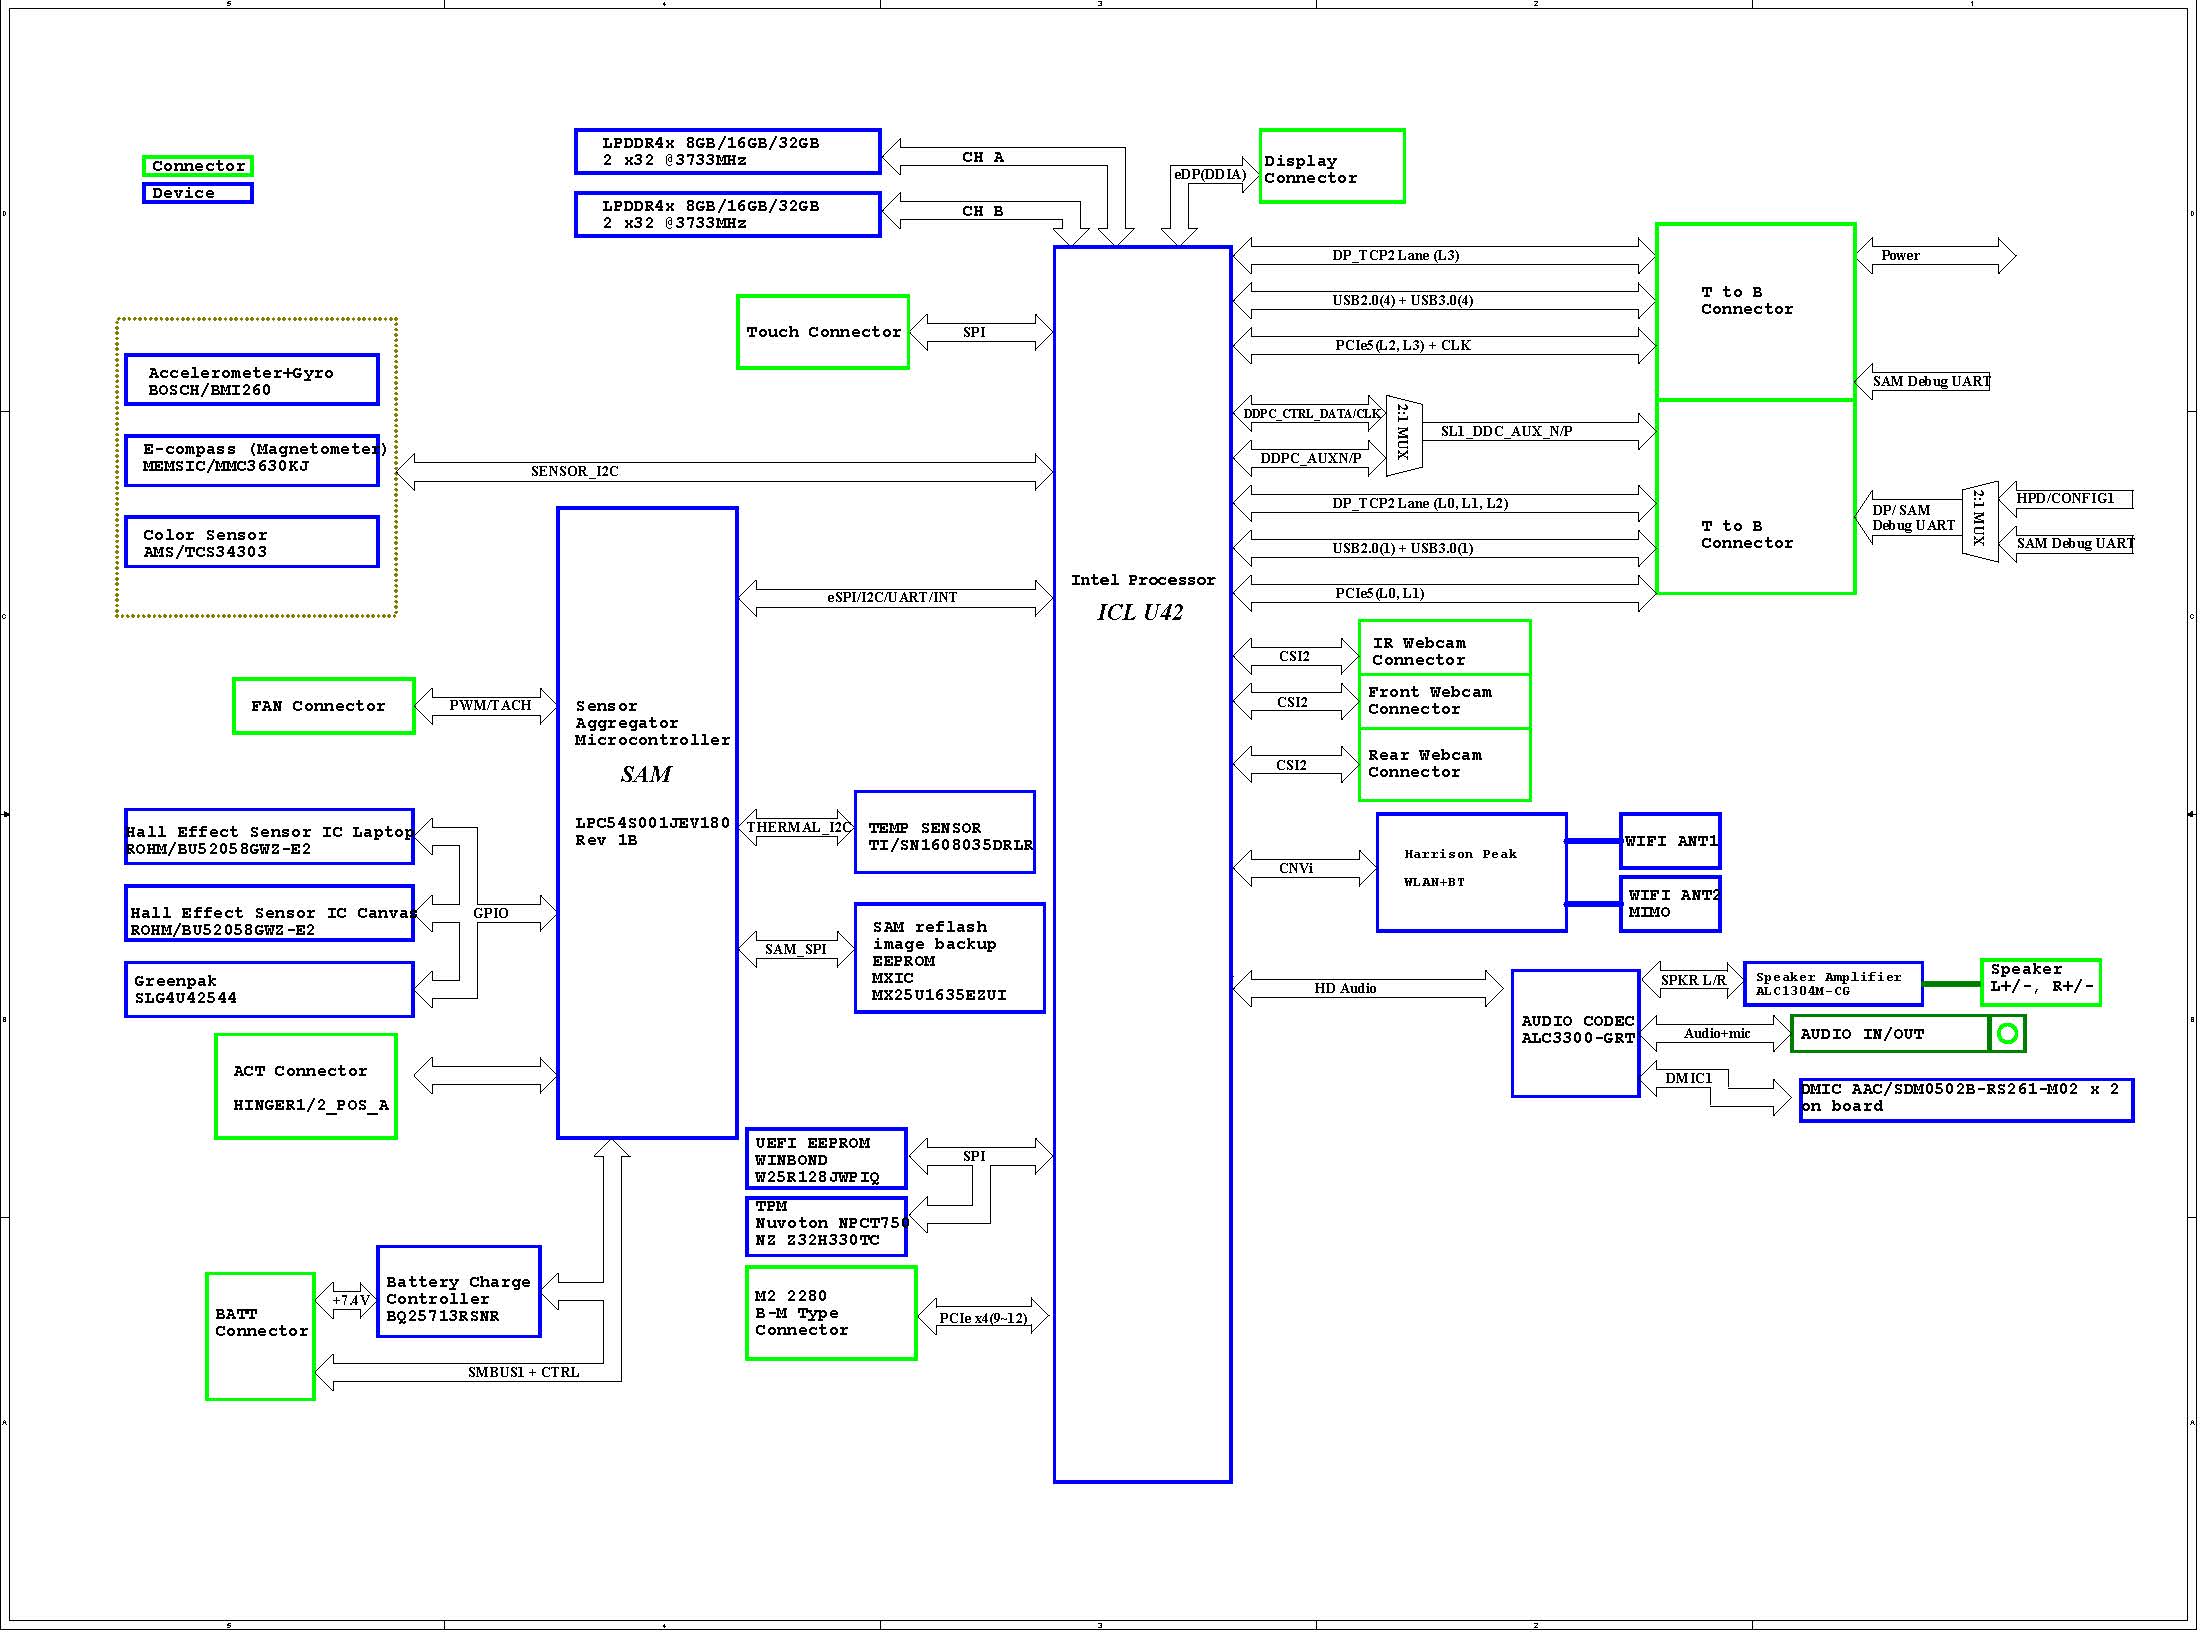Screen dimensions: 2206x1633
Task: Select the Touch Connector block
Action: [823, 332]
